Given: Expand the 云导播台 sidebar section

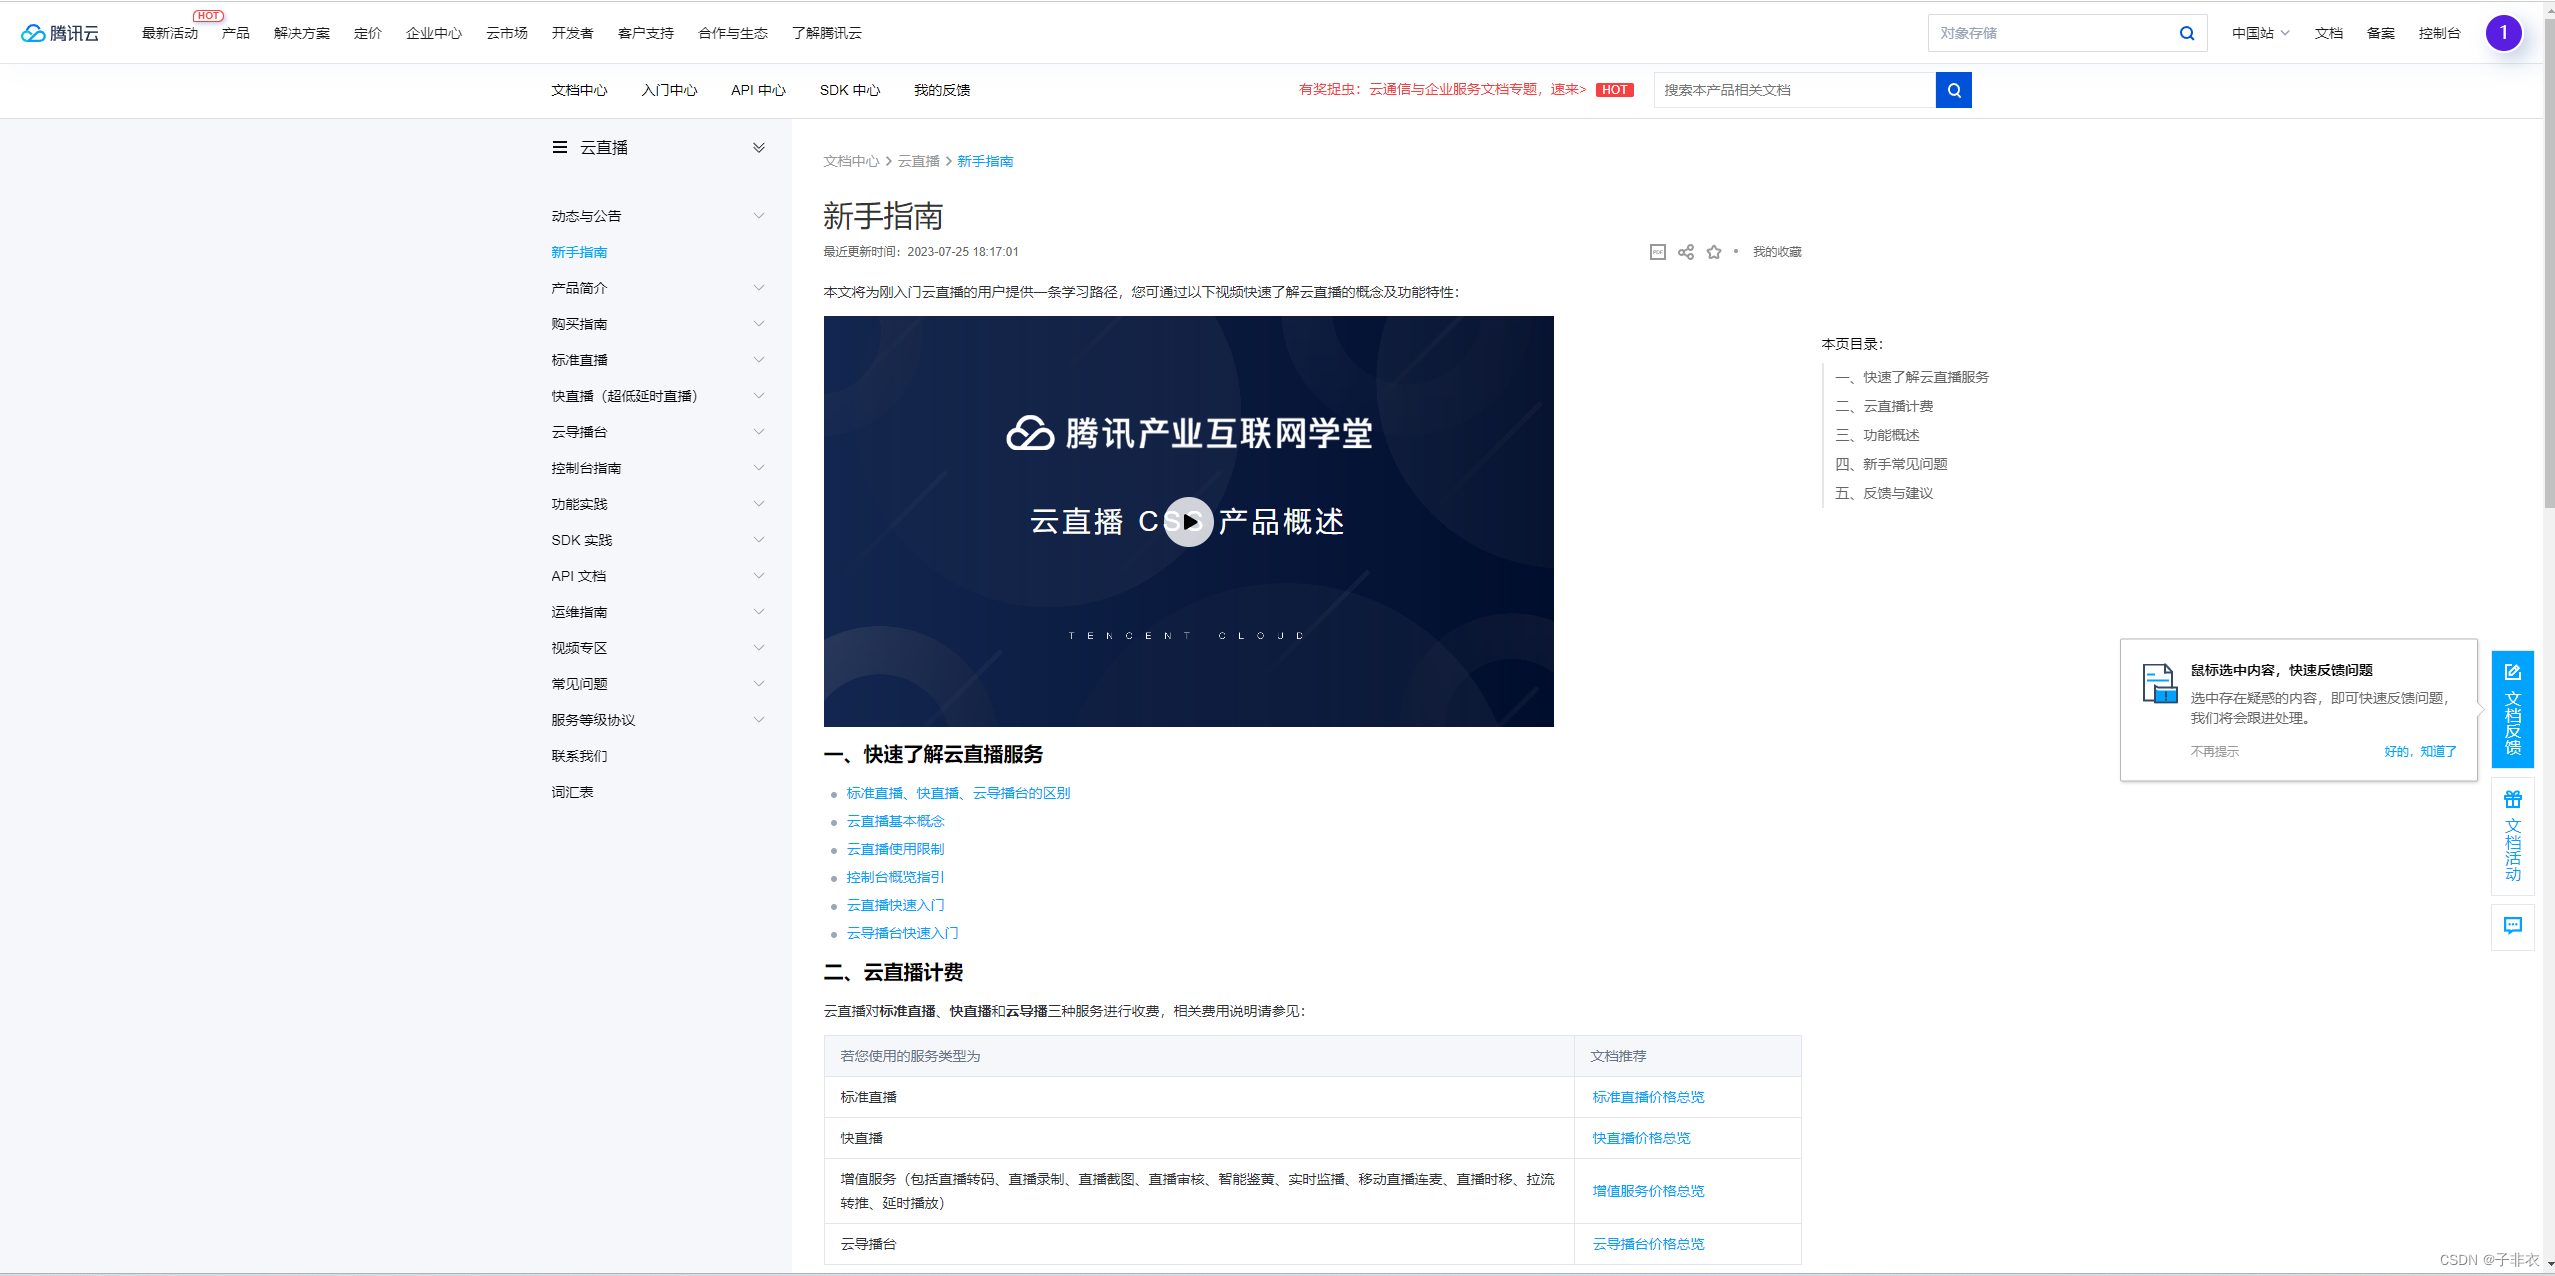Looking at the screenshot, I should pyautogui.click(x=759, y=432).
